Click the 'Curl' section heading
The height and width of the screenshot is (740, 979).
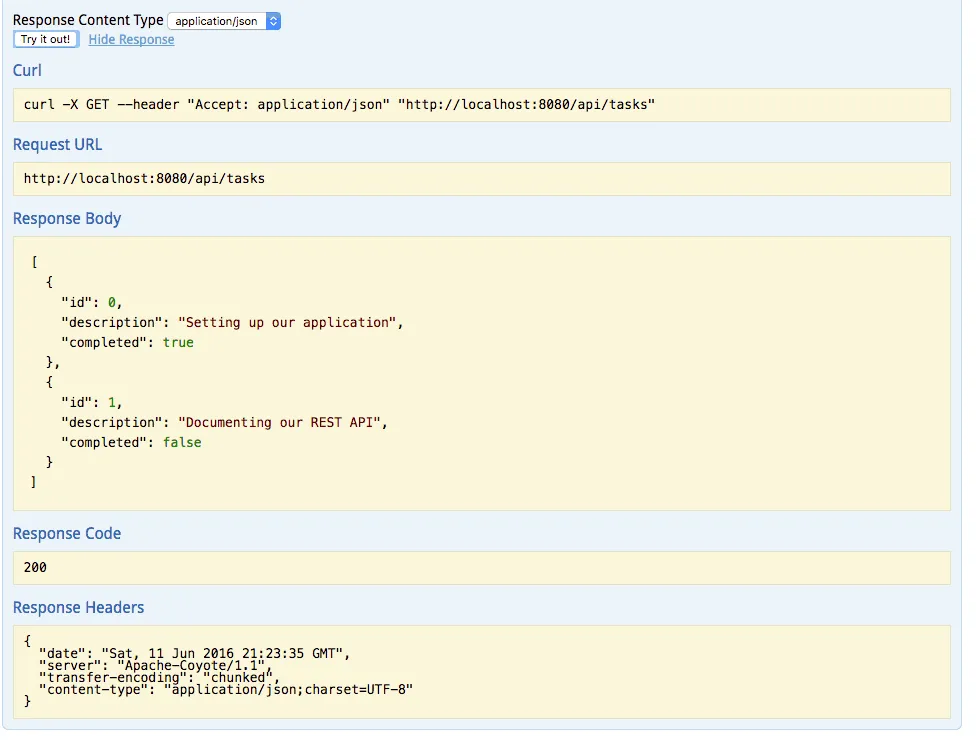click(x=27, y=71)
